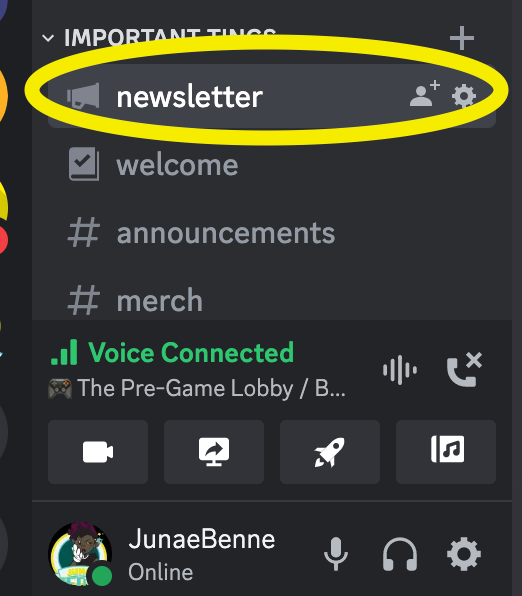Edit newsletter channel settings gear
522x596 pixels.
pos(464,96)
